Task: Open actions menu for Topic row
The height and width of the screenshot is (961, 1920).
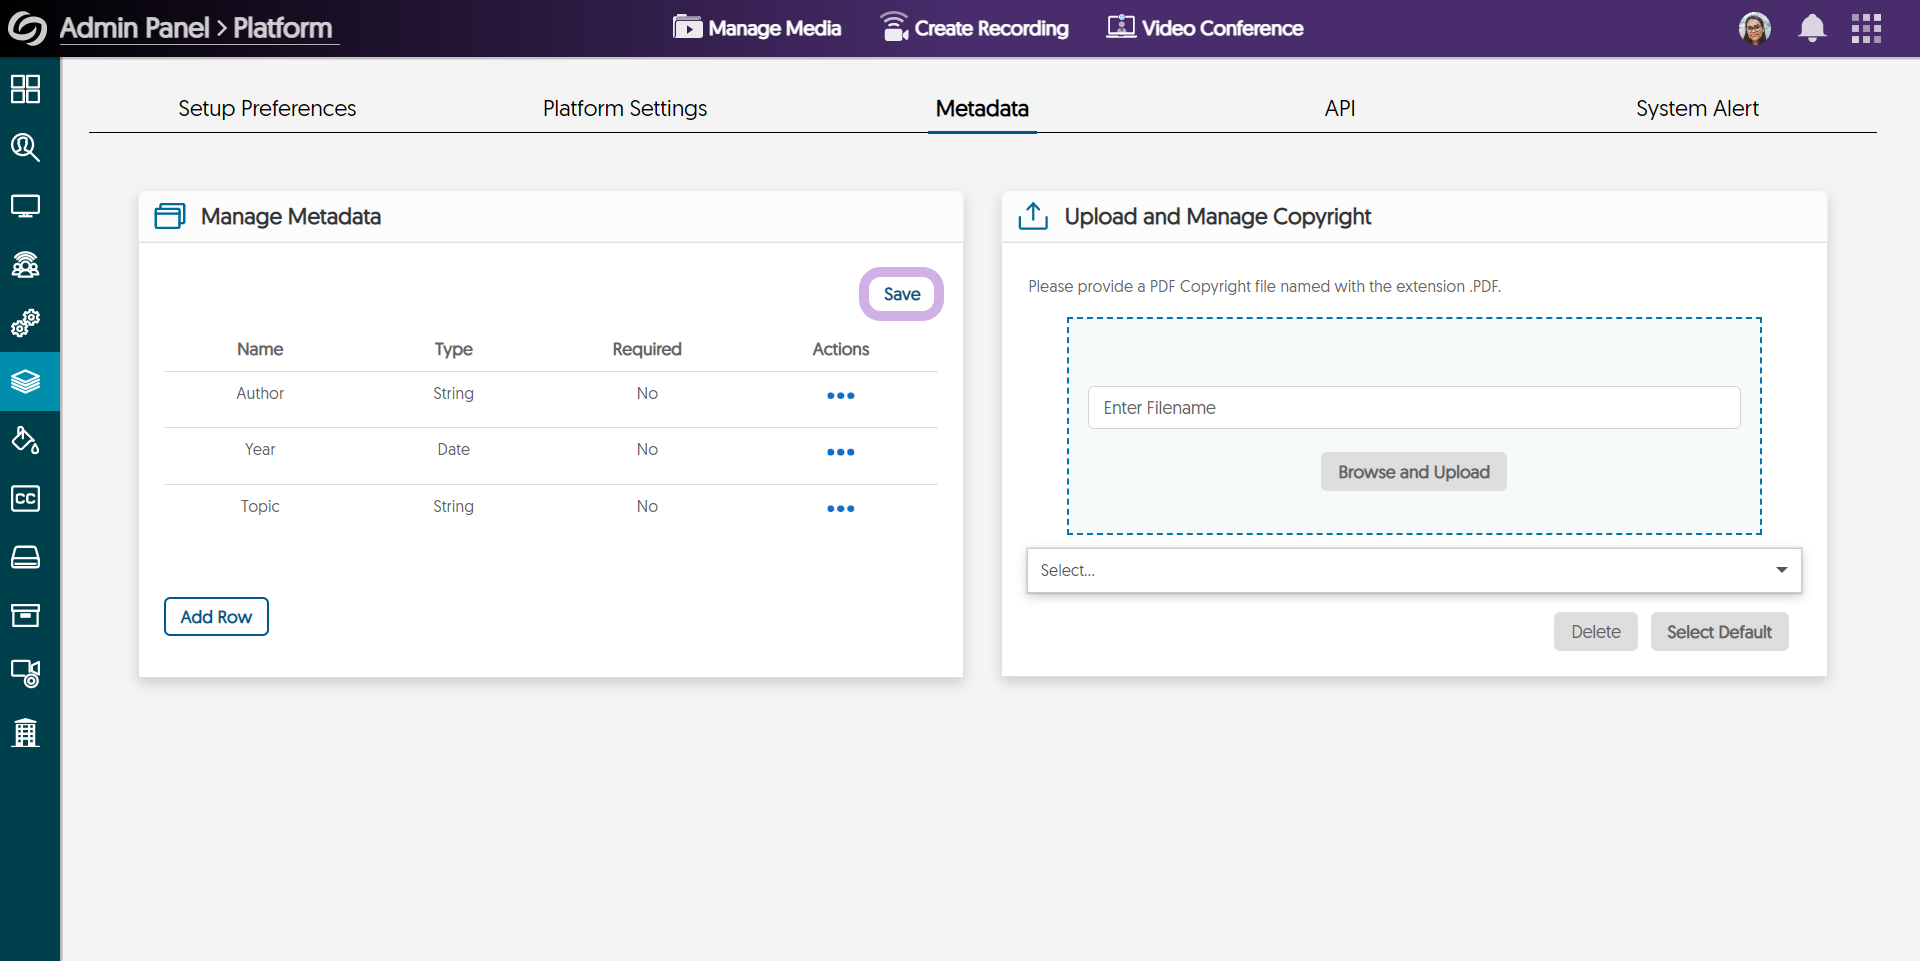Action: coord(840,509)
